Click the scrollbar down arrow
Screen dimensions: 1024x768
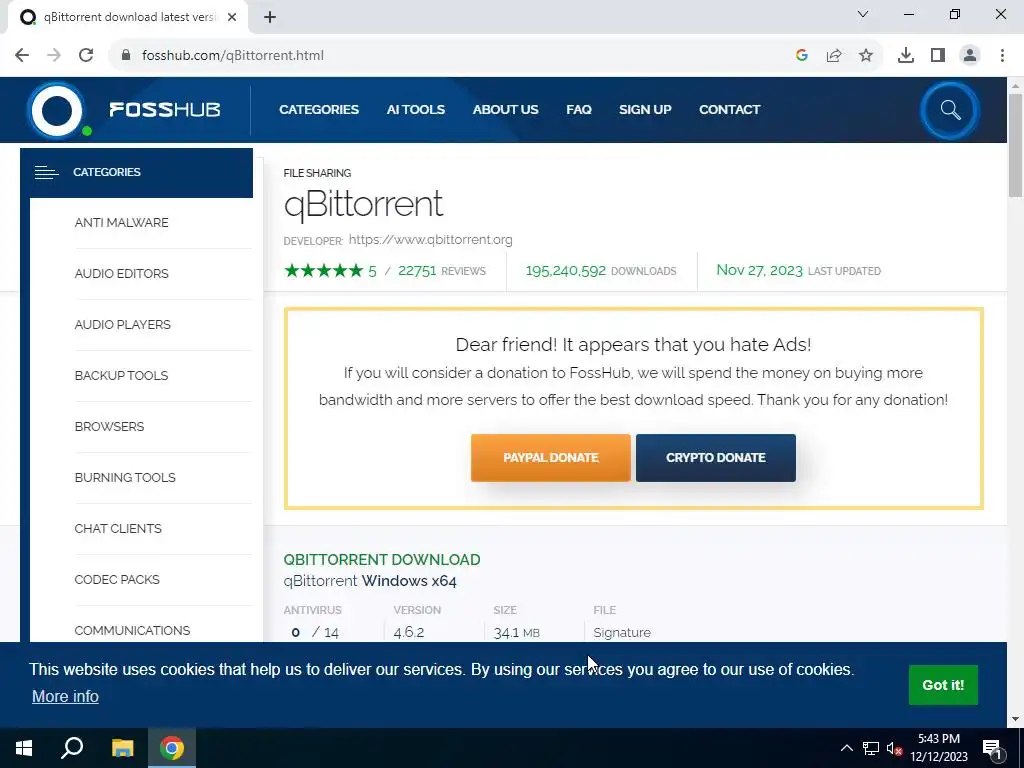(x=1015, y=719)
